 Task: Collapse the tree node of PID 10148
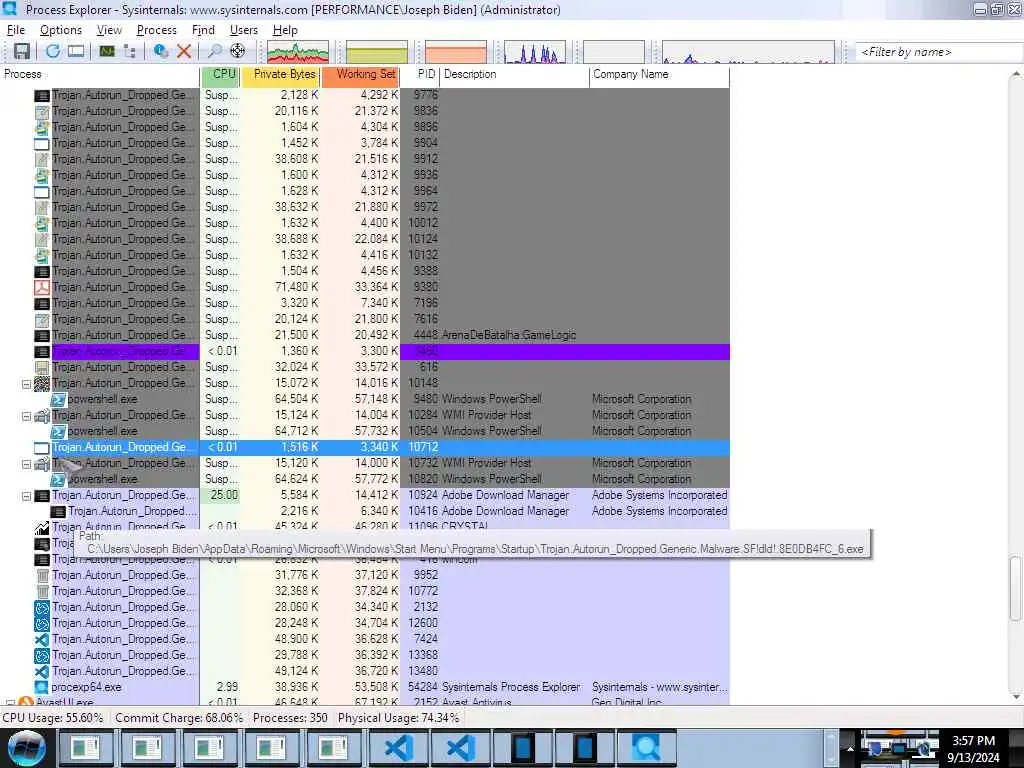click(26, 384)
